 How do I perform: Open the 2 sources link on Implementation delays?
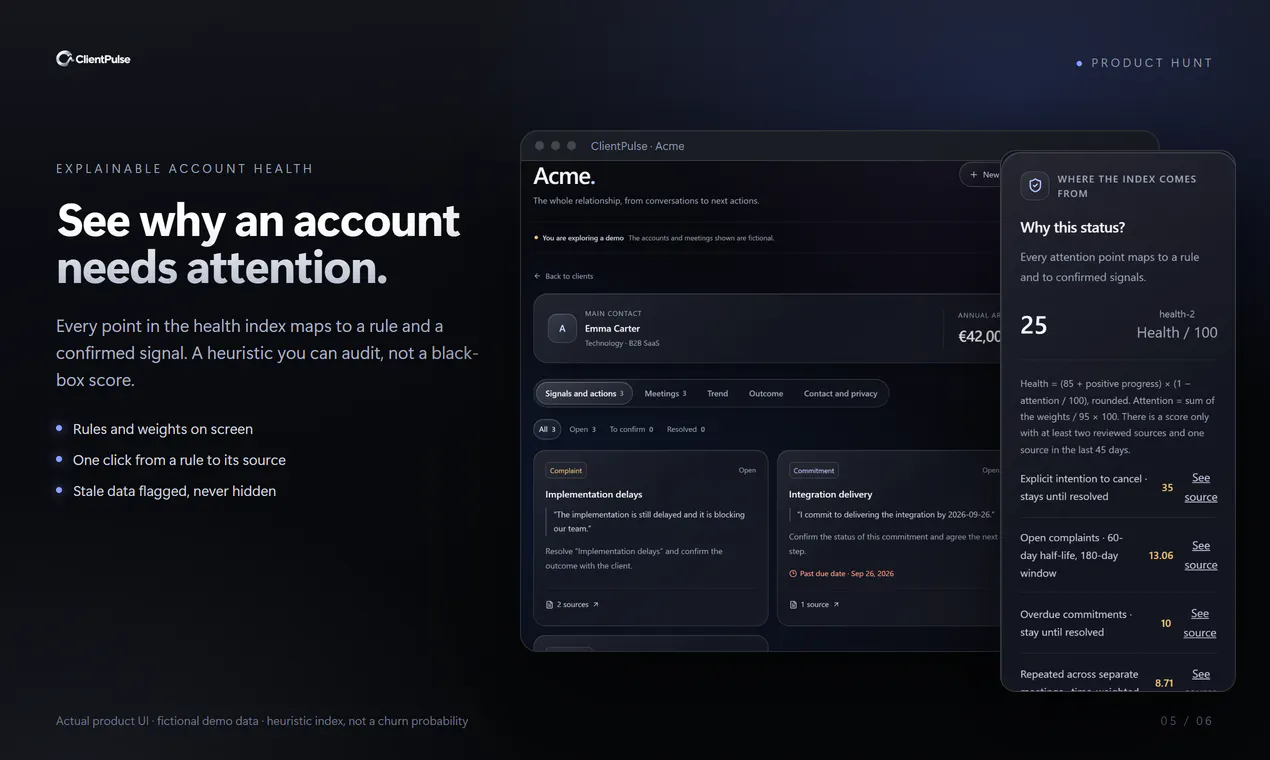click(x=572, y=605)
